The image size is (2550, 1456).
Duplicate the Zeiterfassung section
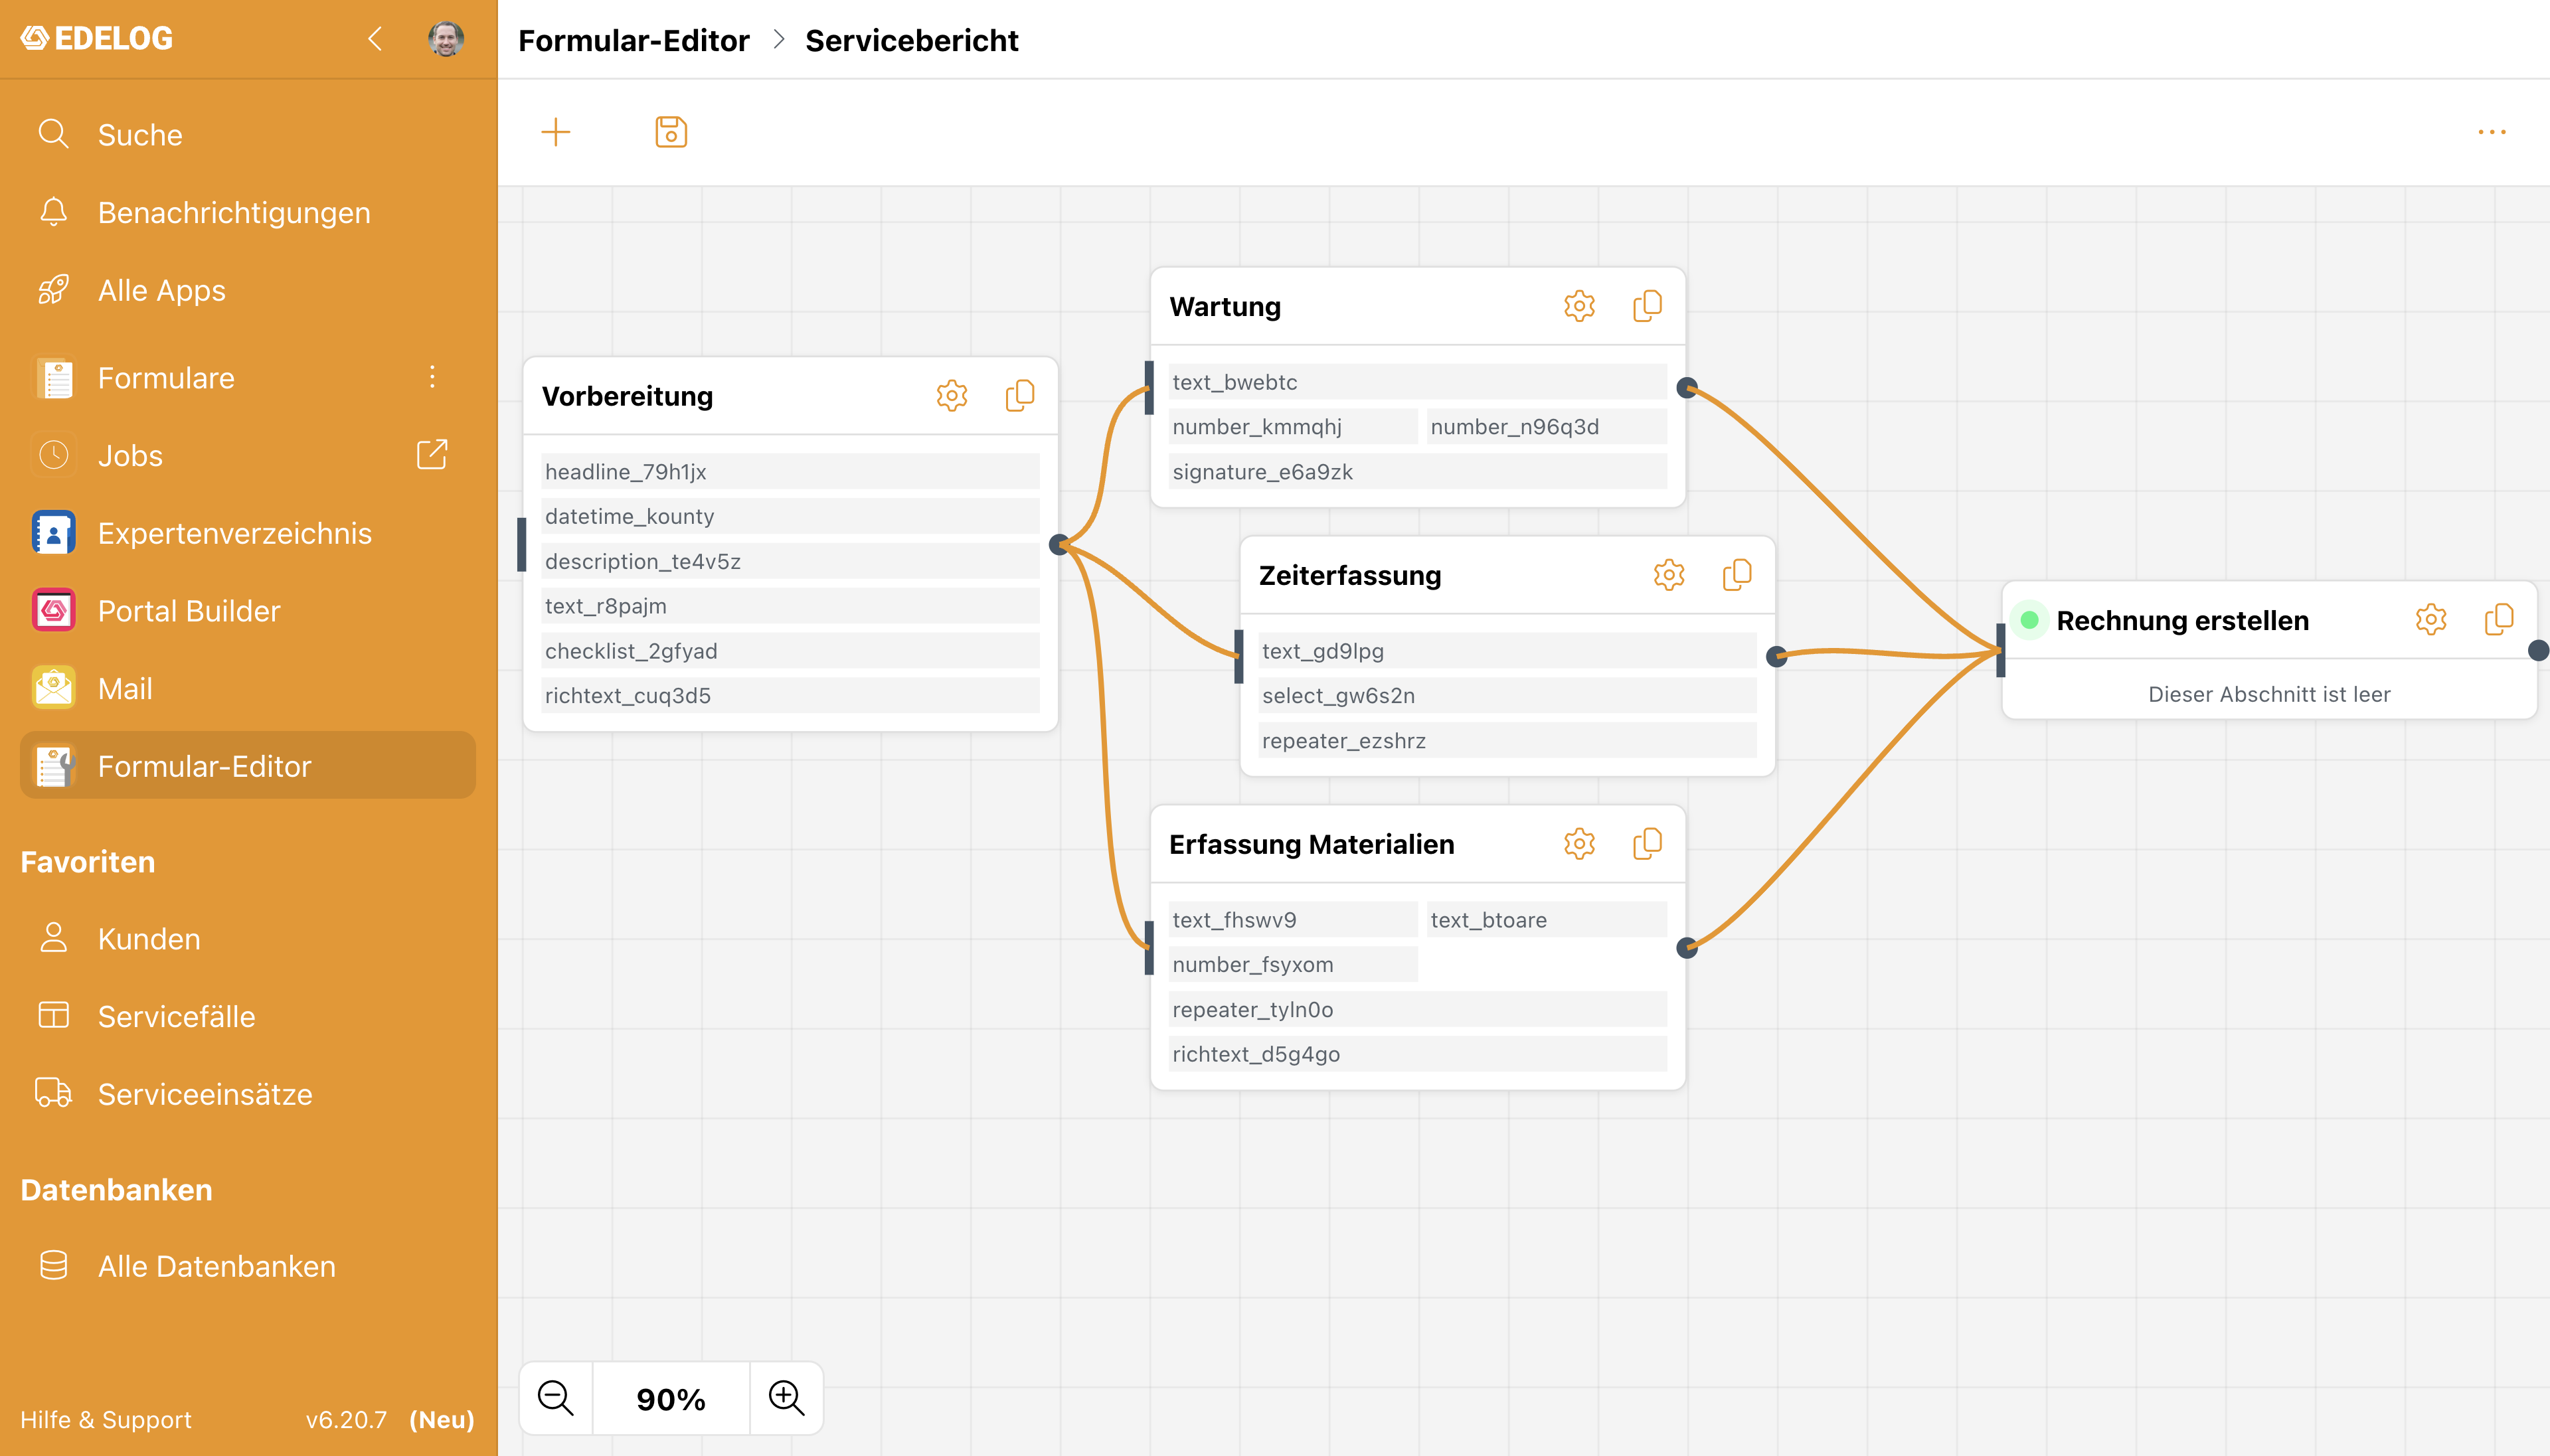1737,575
